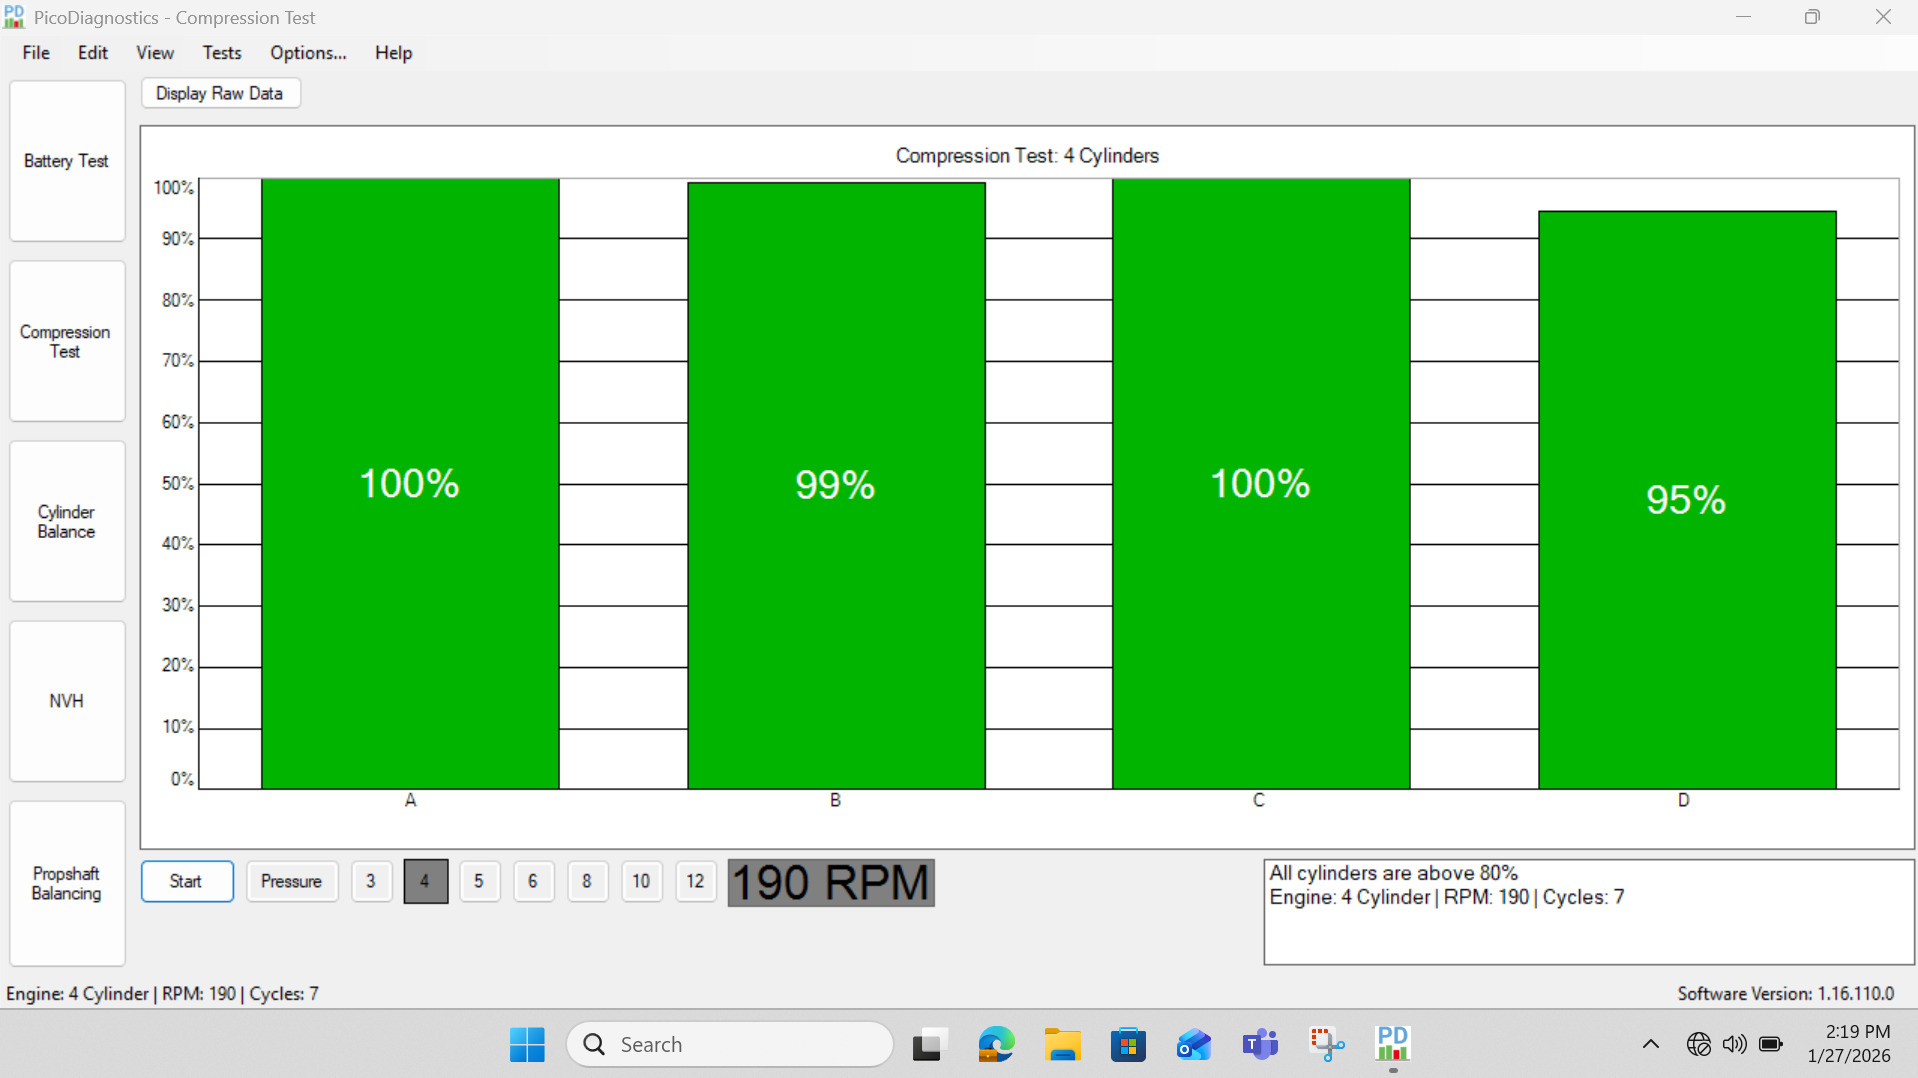
Task: Click cylinder D green compression bar
Action: tap(1687, 500)
